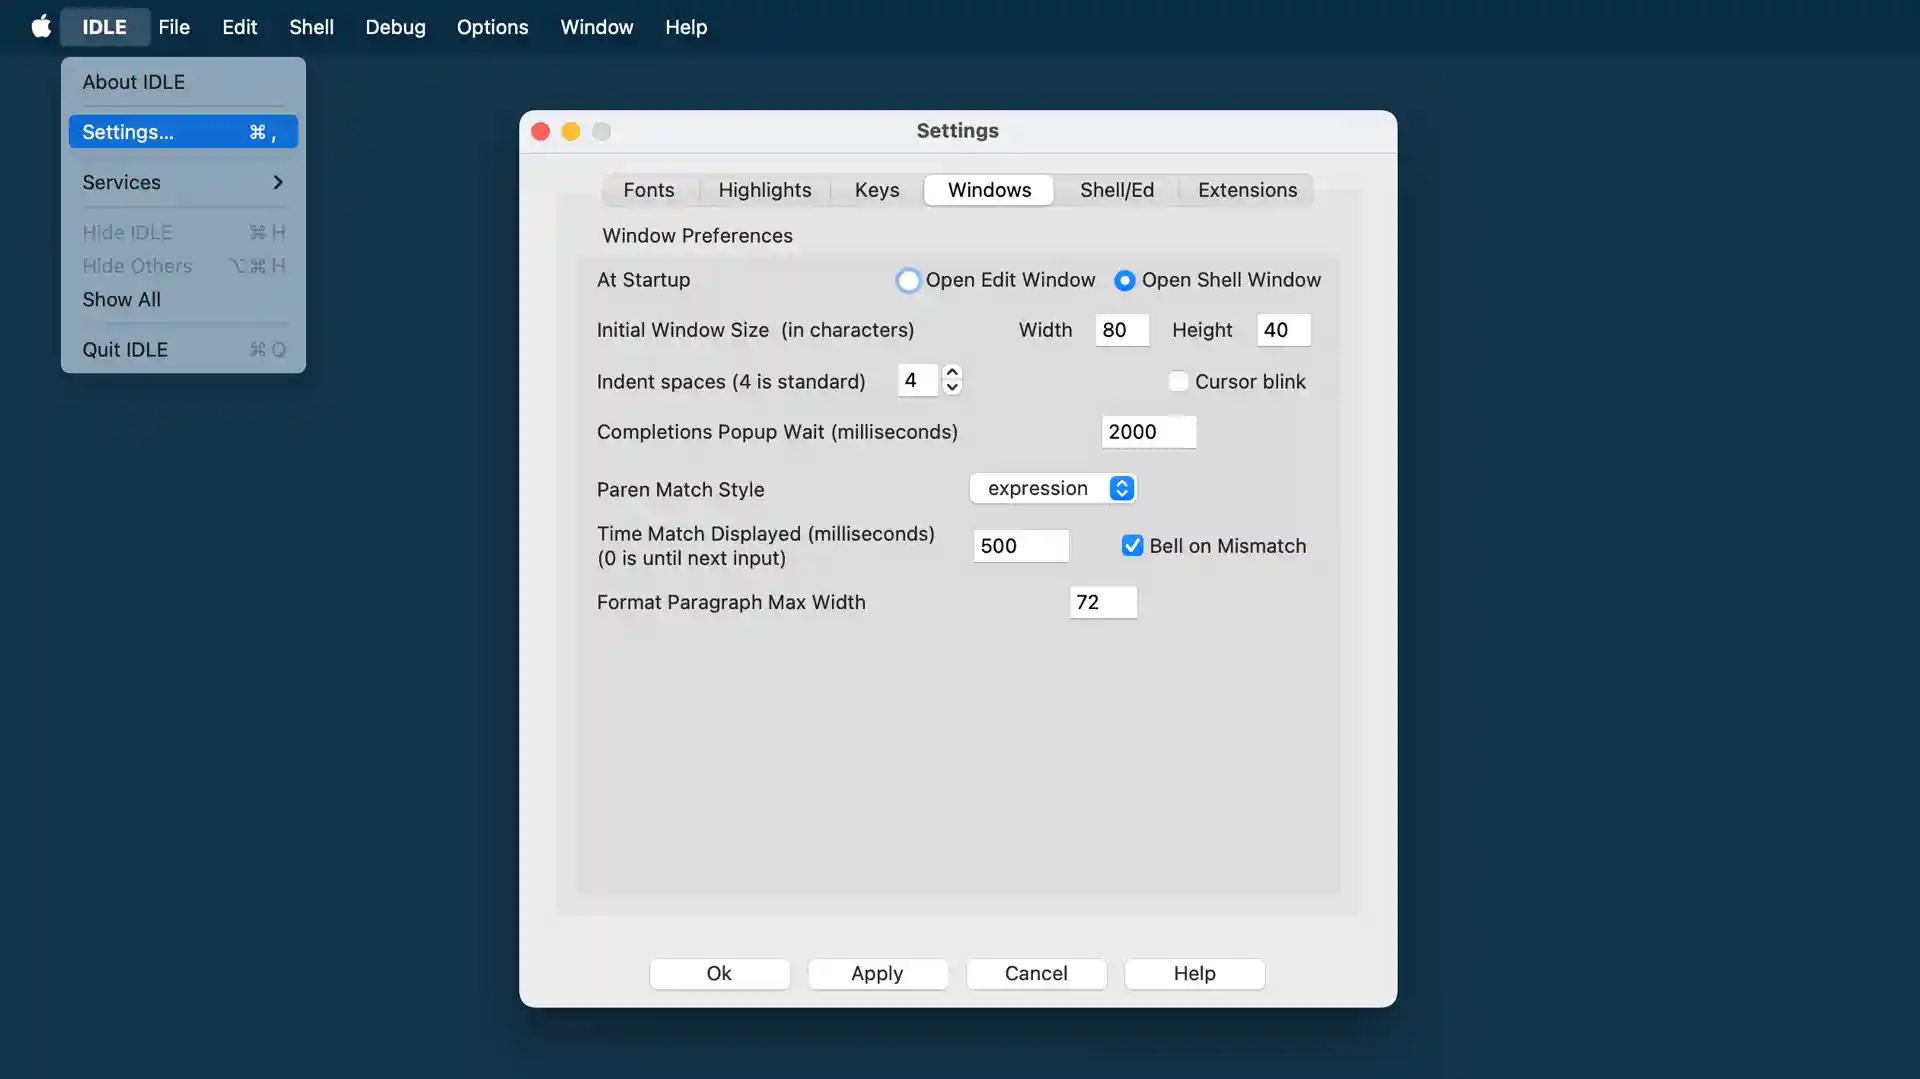1920x1079 pixels.
Task: Select Open Shell Window at startup
Action: (x=1126, y=280)
